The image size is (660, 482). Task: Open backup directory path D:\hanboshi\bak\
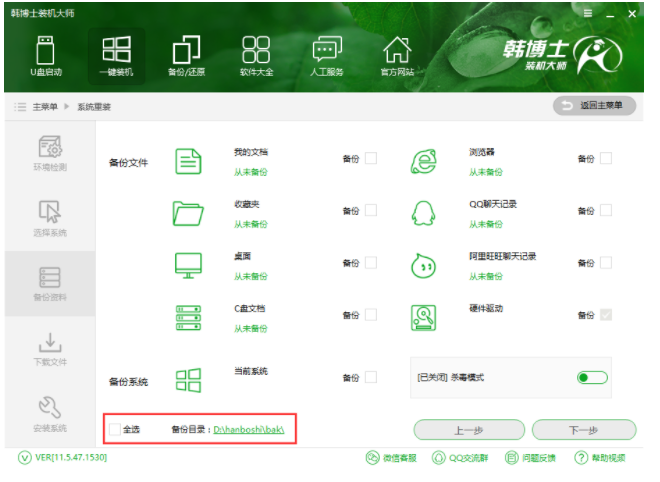pos(250,430)
